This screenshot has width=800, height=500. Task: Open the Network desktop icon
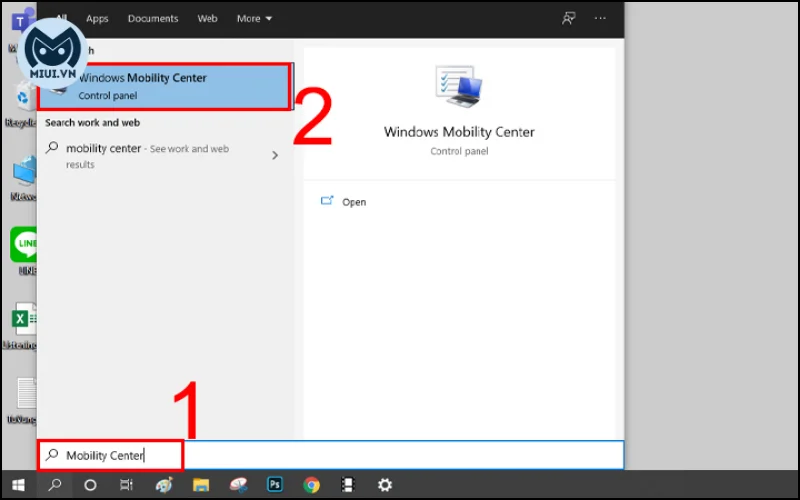pos(24,171)
